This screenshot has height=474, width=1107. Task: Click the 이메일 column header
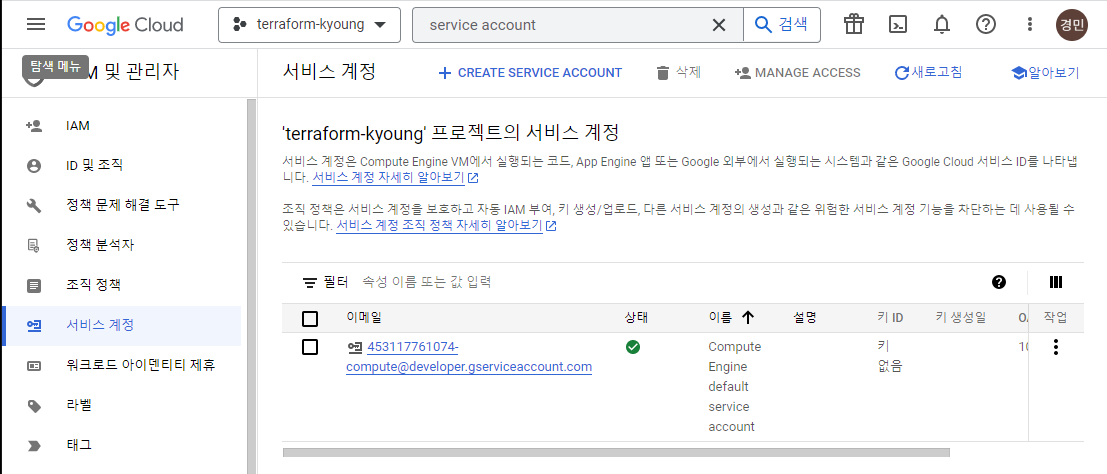pyautogui.click(x=364, y=318)
